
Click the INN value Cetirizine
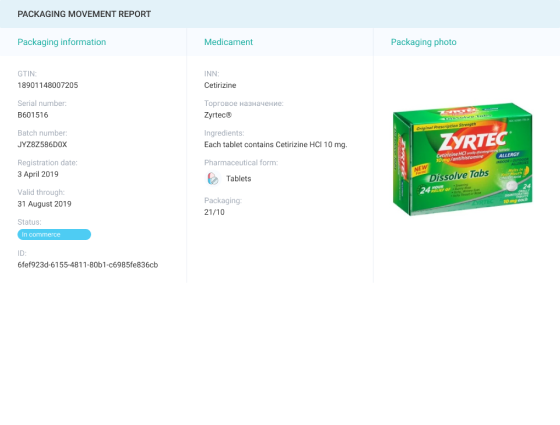(x=220, y=85)
